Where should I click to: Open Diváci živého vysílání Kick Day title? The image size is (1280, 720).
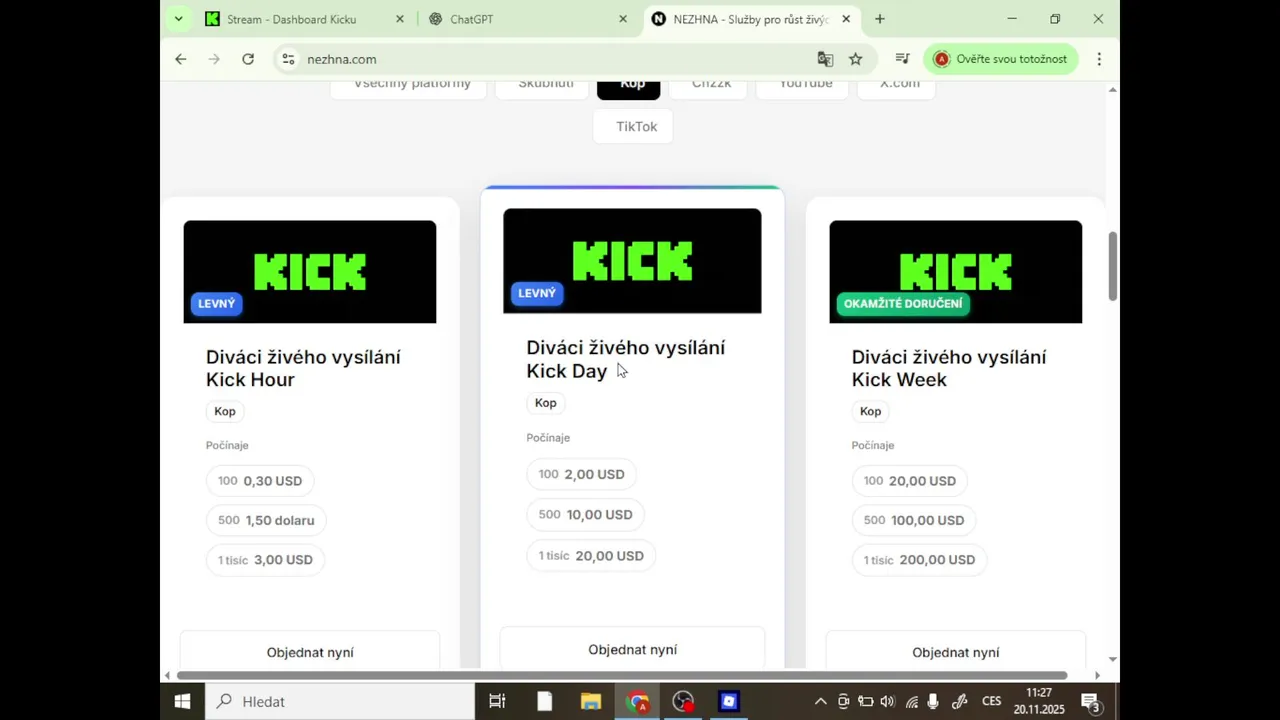[x=626, y=359]
